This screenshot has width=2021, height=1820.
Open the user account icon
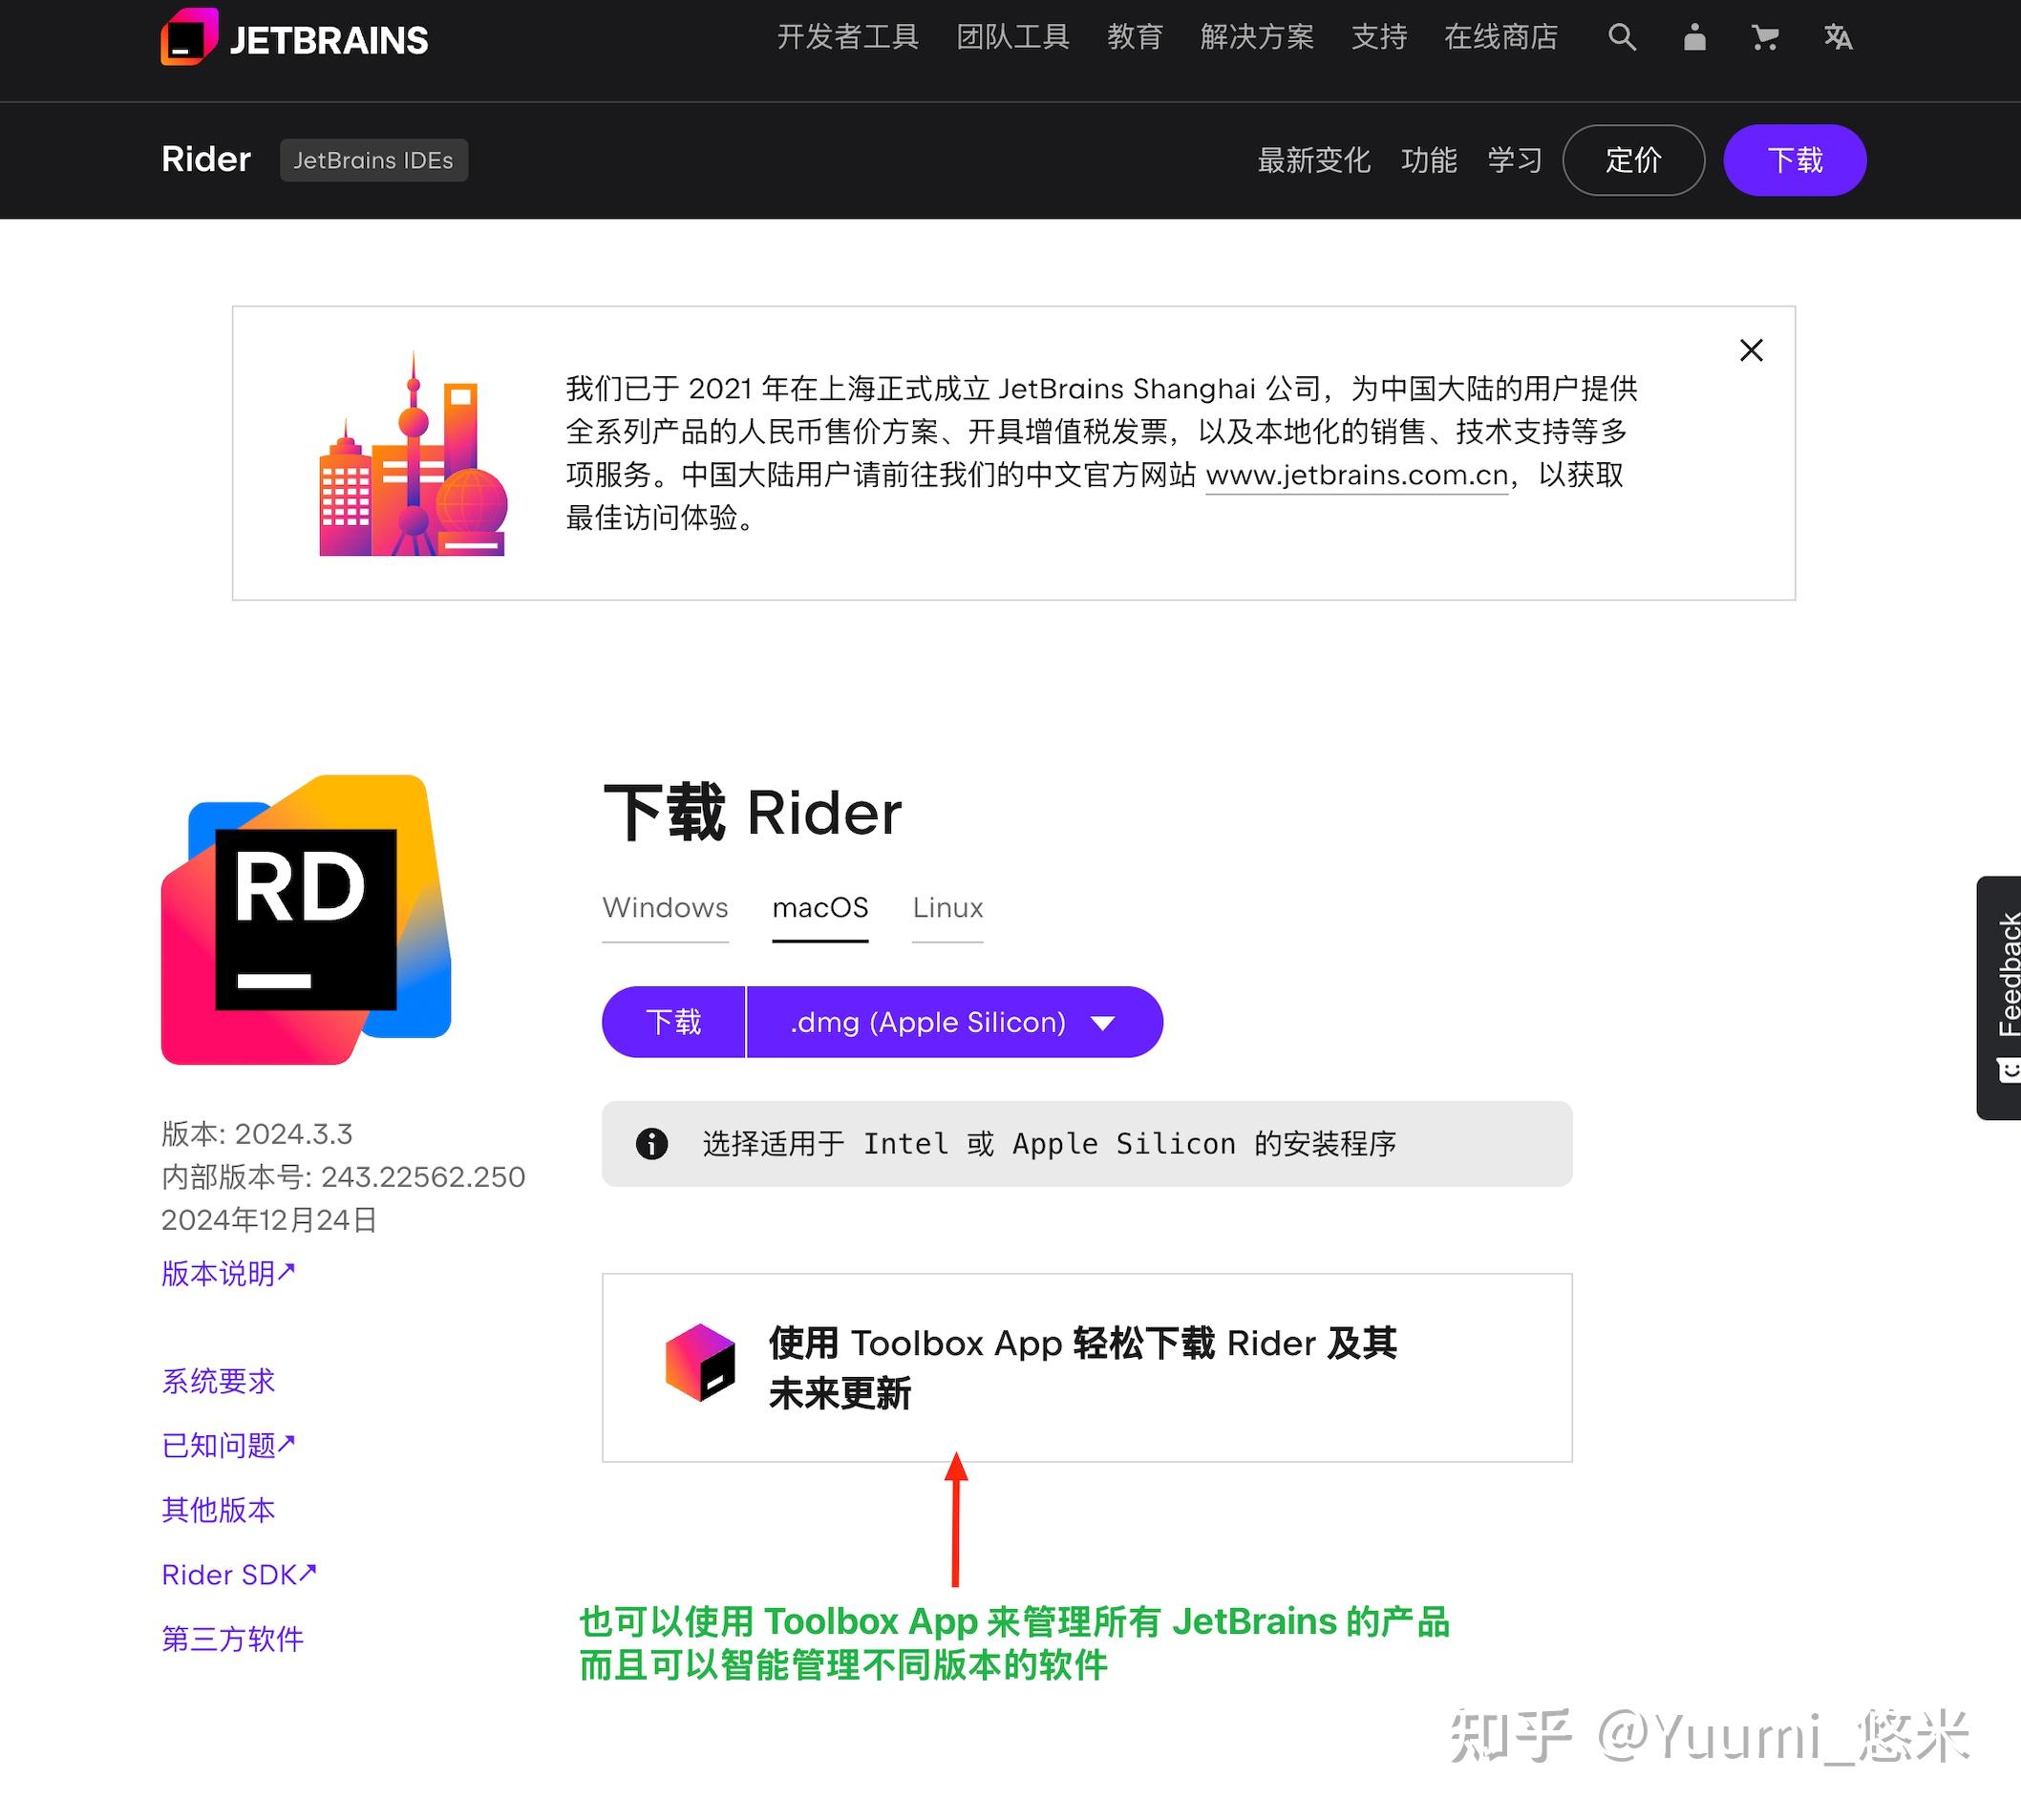[1694, 38]
